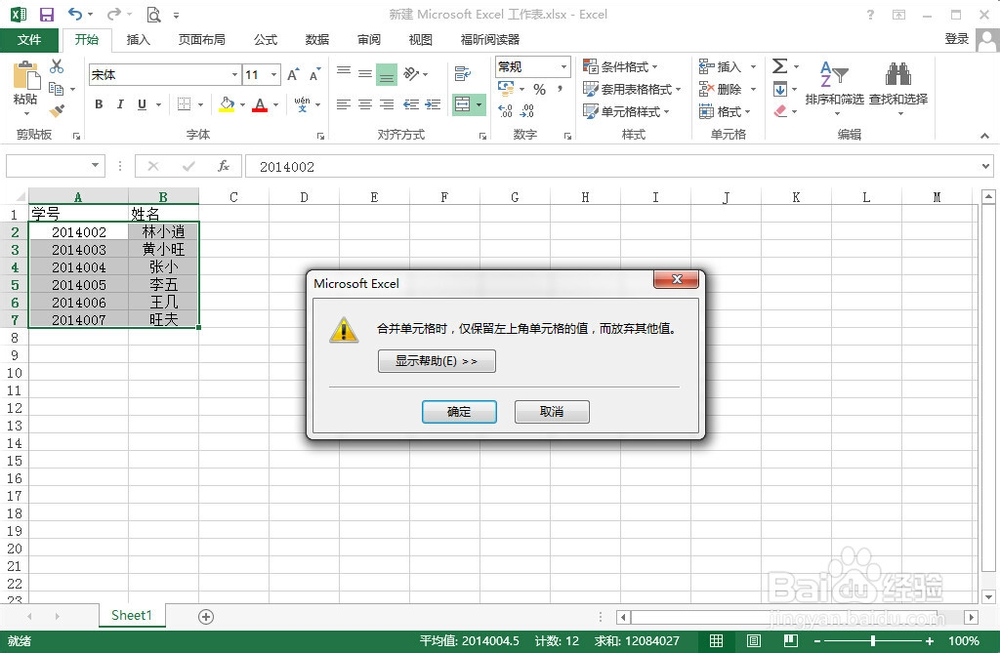This screenshot has width=1000, height=653.
Task: Click the Fill down arrow icon
Action: (x=780, y=89)
